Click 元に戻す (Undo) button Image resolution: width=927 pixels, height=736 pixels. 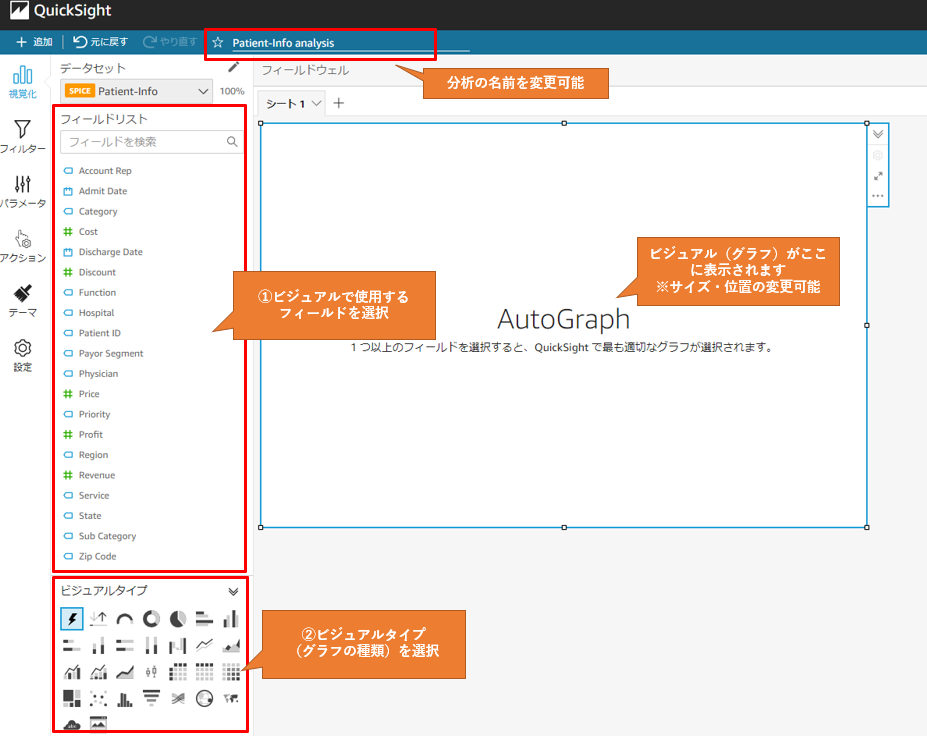(100, 42)
